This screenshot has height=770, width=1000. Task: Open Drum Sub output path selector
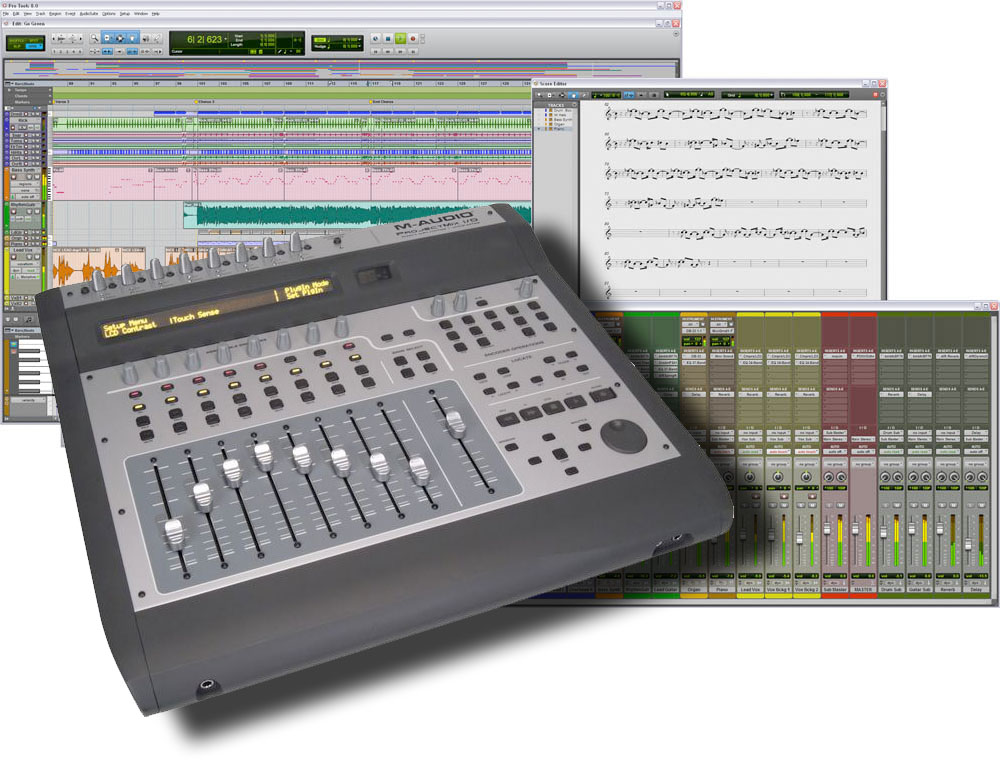pyautogui.click(x=891, y=439)
